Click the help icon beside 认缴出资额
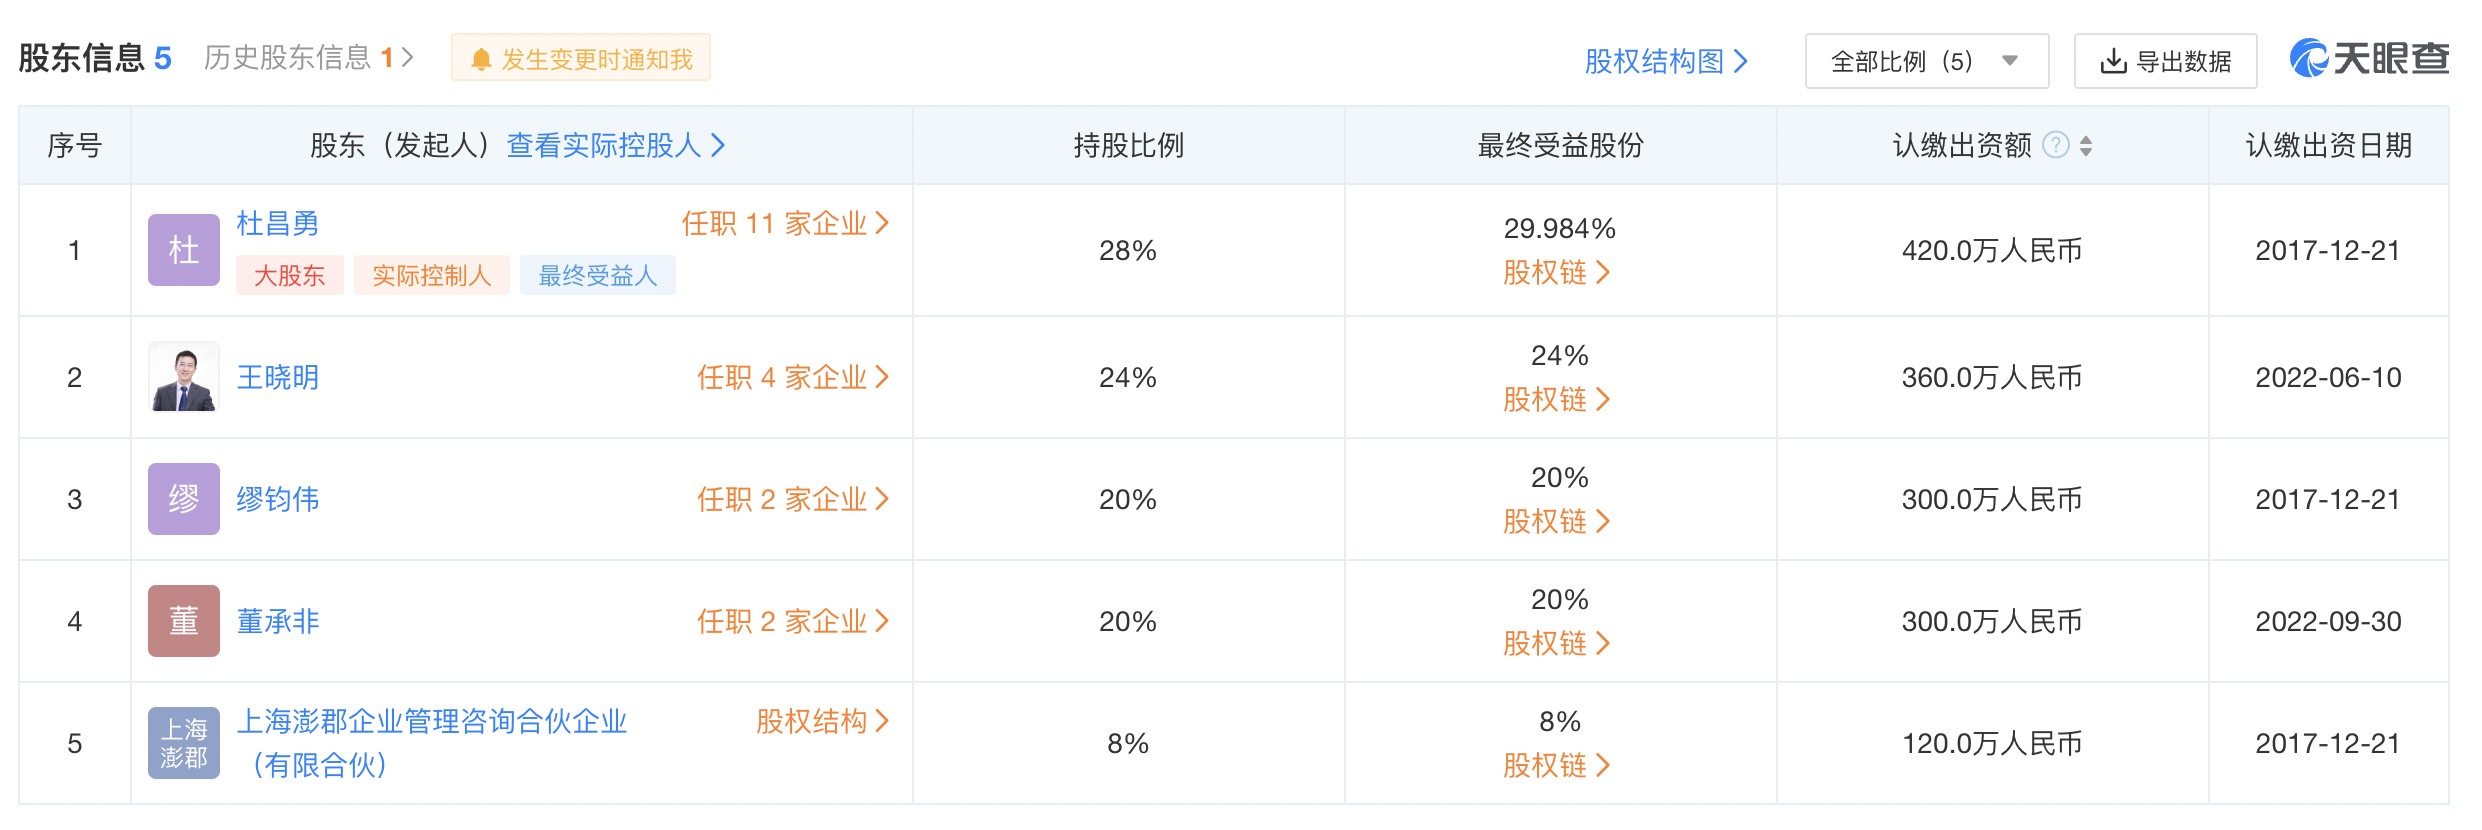This screenshot has height=830, width=2482. pyautogui.click(x=2055, y=146)
